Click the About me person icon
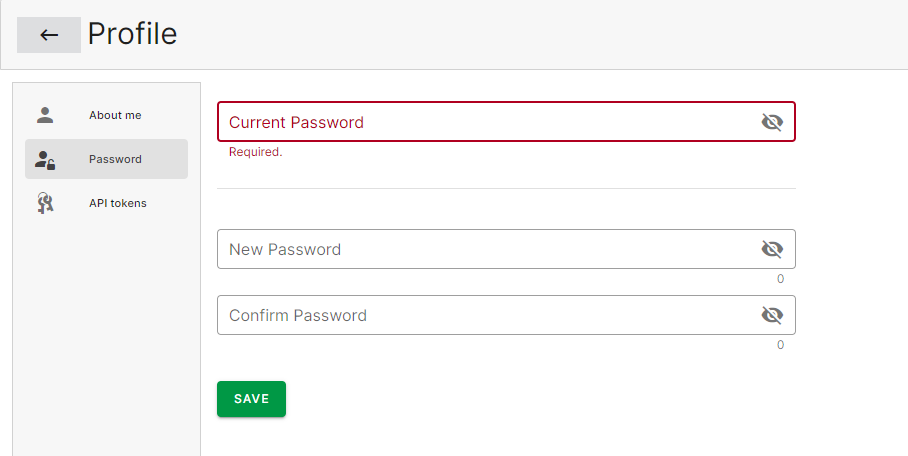 [45, 115]
